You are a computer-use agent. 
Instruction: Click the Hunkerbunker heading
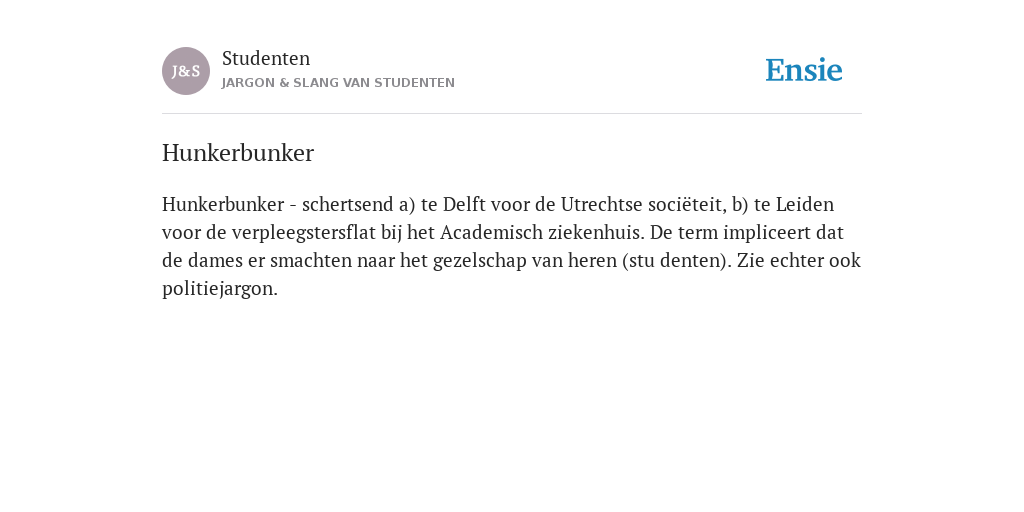pyautogui.click(x=238, y=153)
